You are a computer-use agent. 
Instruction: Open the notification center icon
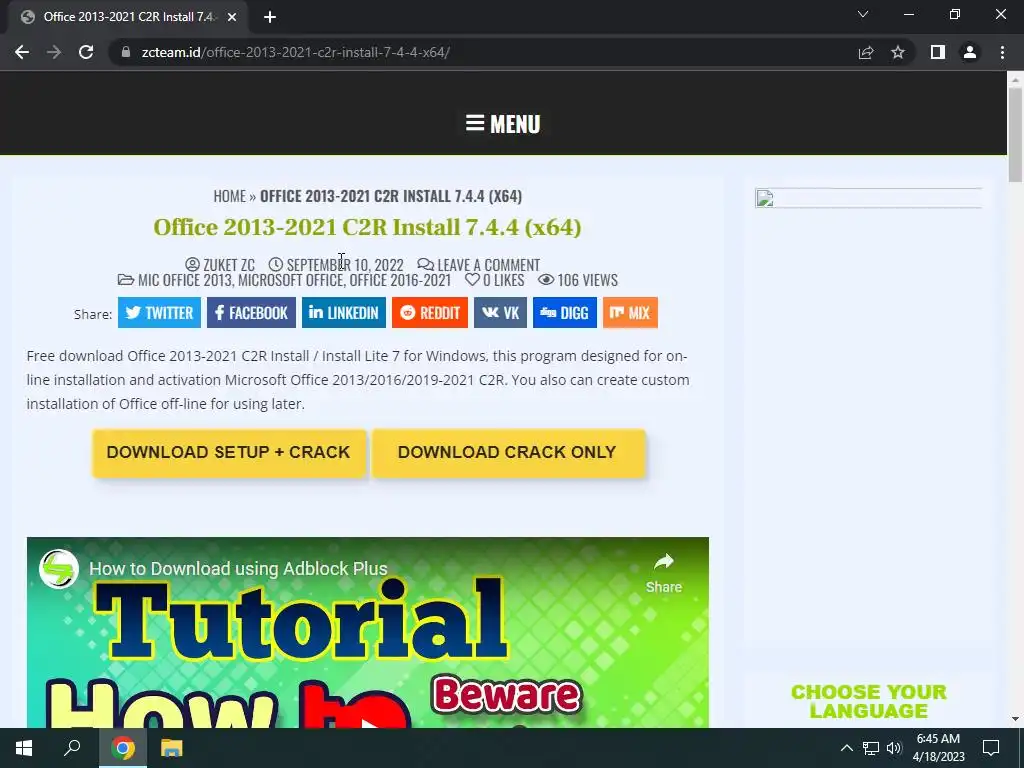click(x=991, y=748)
